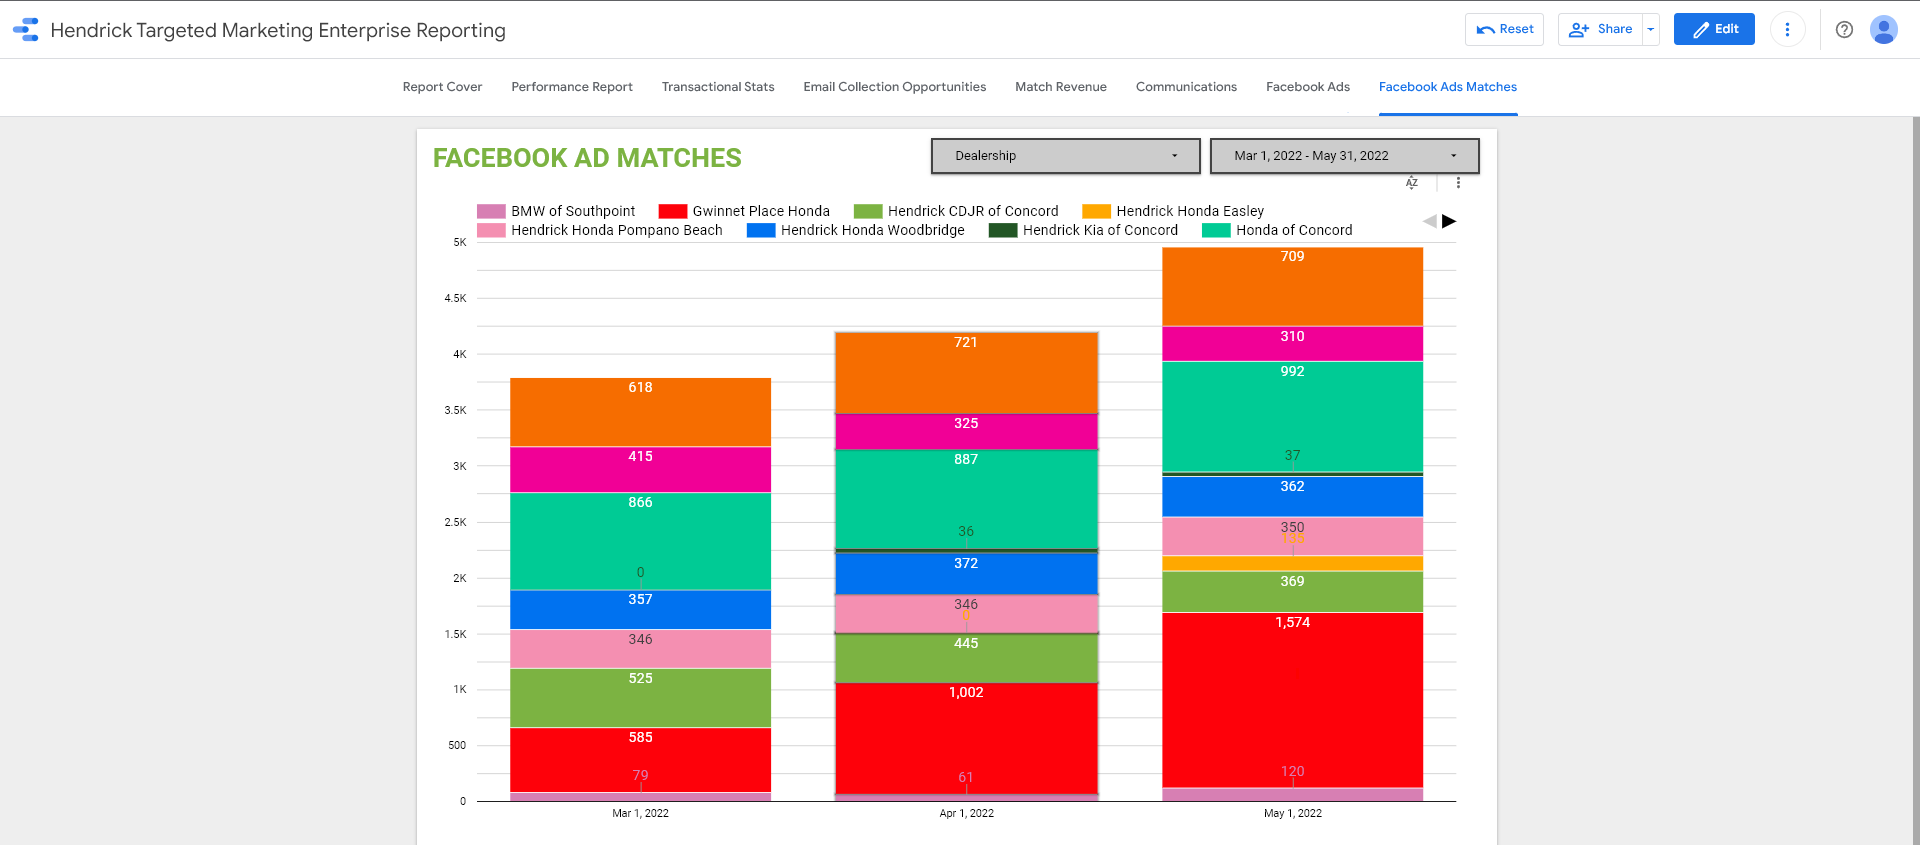
Task: Select the 1,002 red segment in April bar
Action: click(966, 739)
